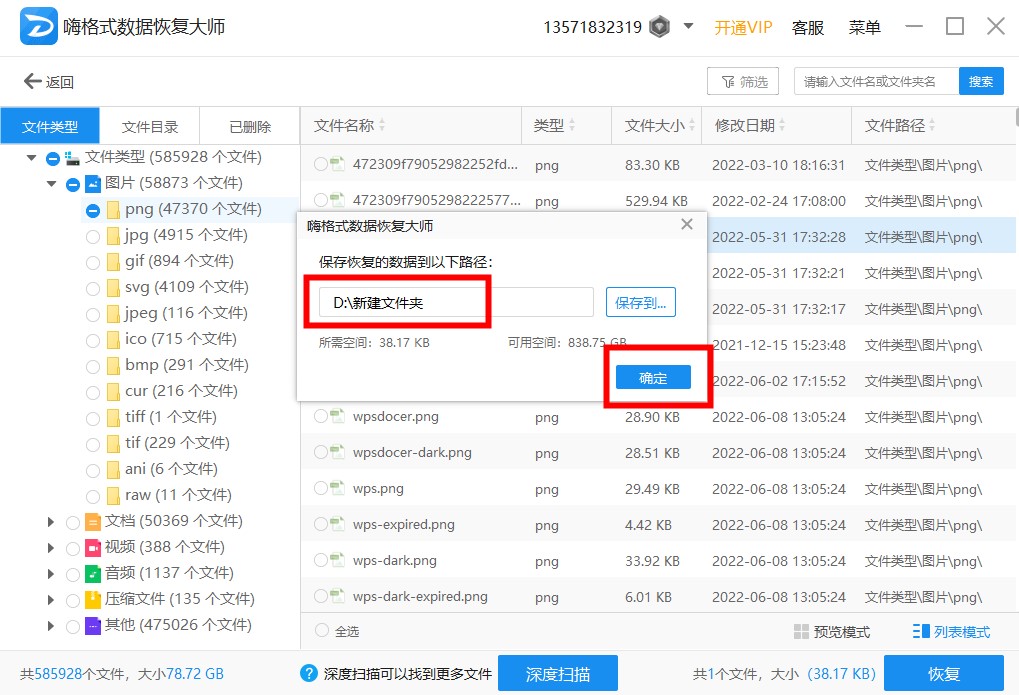Viewport: 1019px width, 695px height.
Task: Check the bmp folder checkbox
Action: pyautogui.click(x=93, y=366)
